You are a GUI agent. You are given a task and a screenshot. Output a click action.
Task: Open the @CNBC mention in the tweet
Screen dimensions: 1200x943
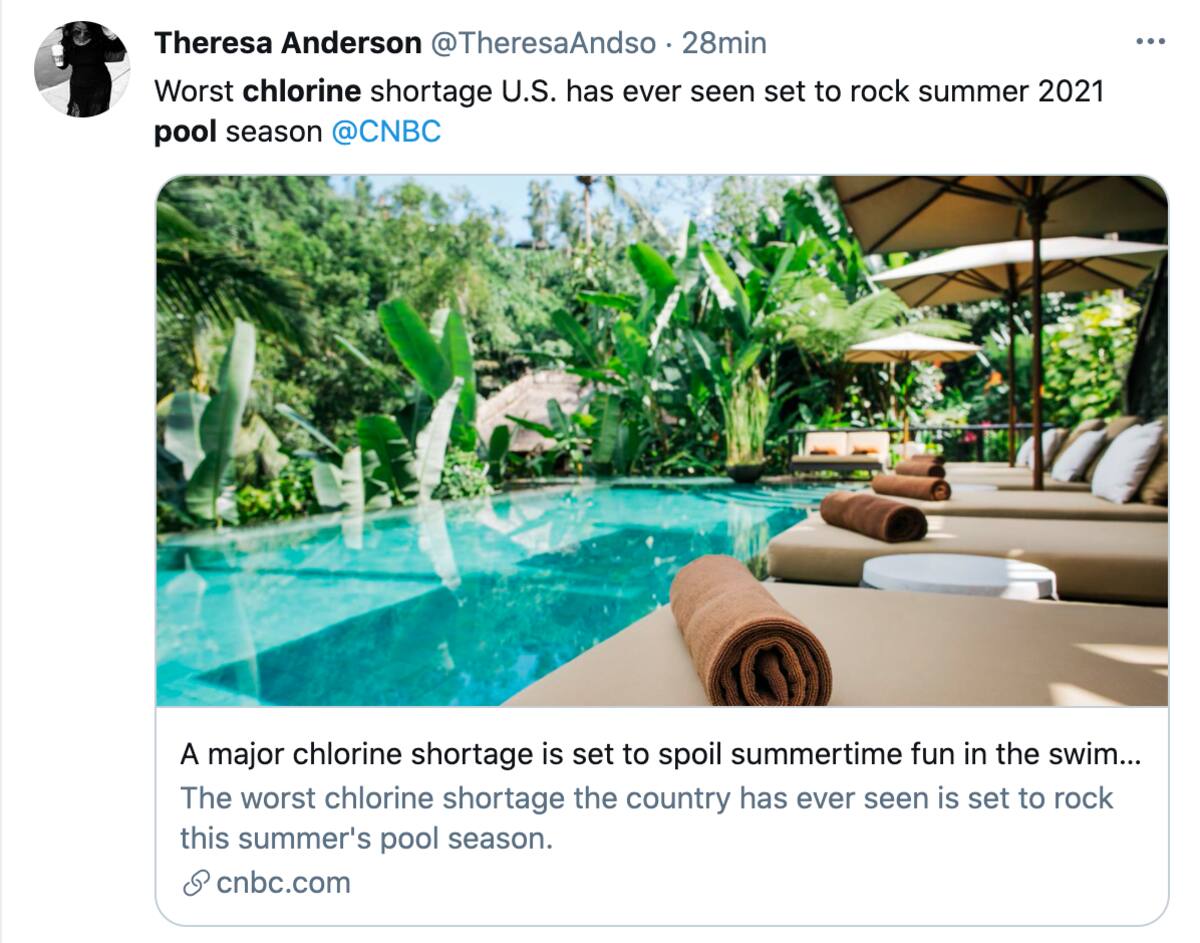pos(385,132)
